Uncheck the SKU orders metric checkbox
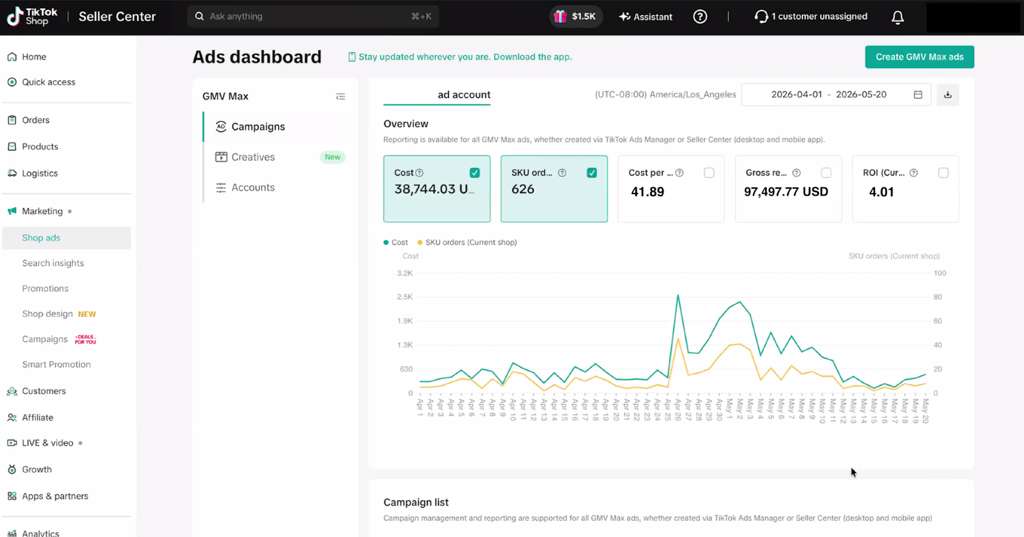 (x=592, y=172)
